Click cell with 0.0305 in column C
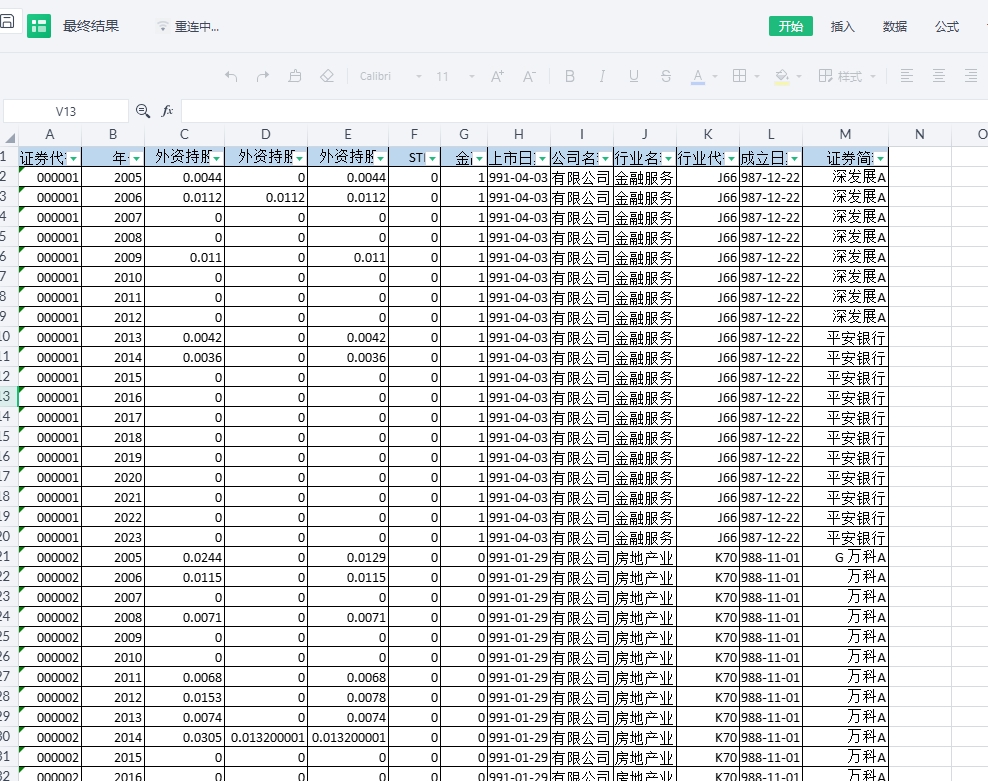This screenshot has height=781, width=988. coord(185,737)
